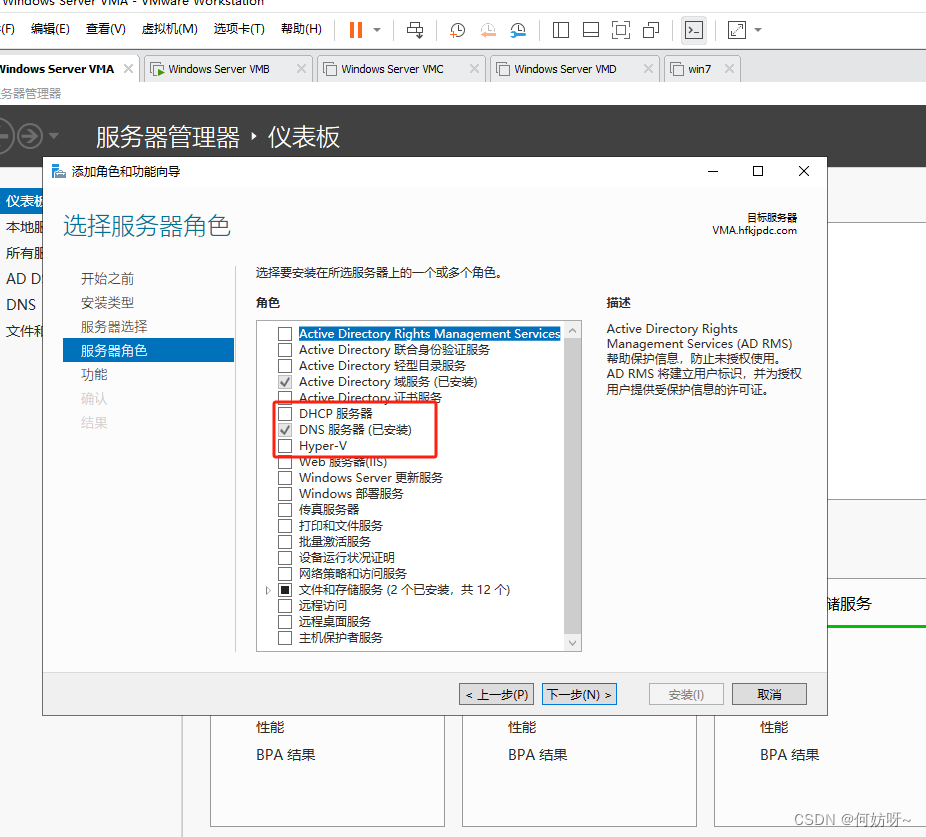Select the 功能 step in wizard sidebar
926x837 pixels.
(94, 374)
